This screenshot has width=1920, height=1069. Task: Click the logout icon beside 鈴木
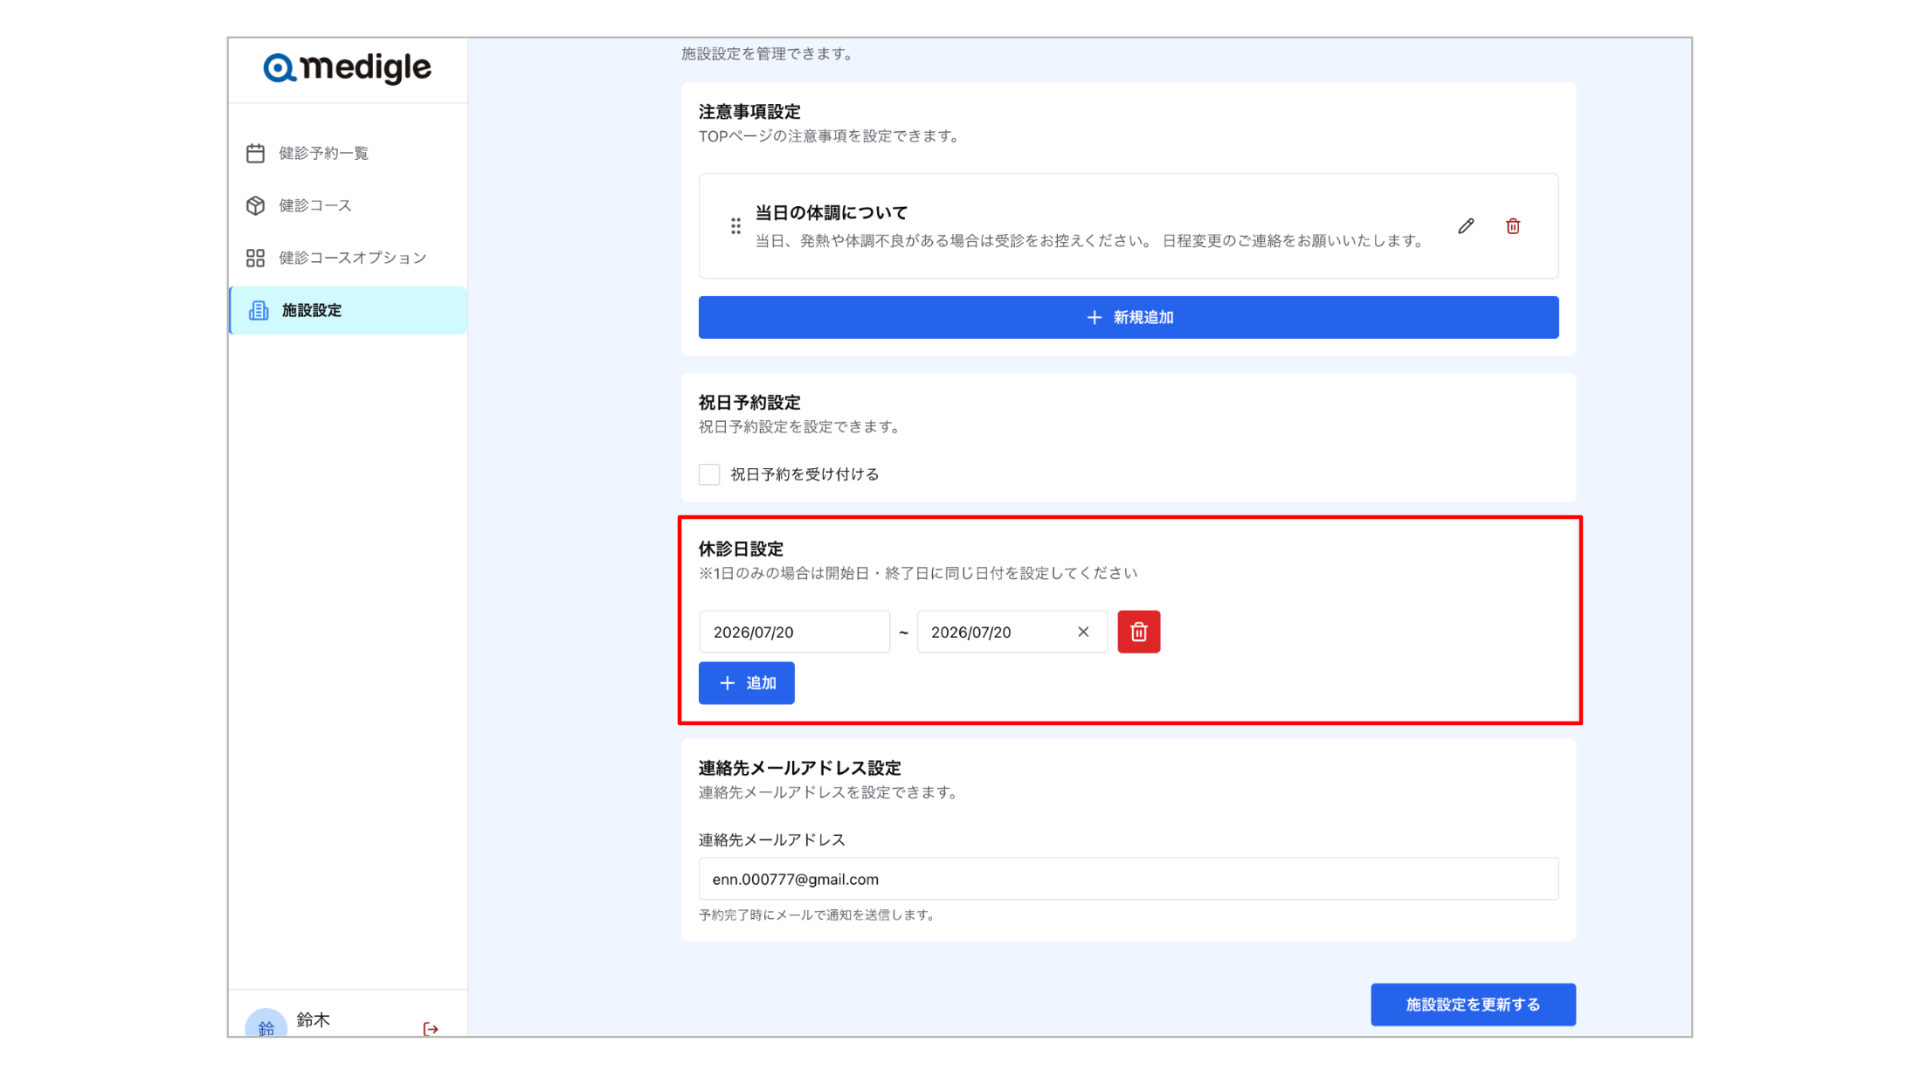(431, 1029)
